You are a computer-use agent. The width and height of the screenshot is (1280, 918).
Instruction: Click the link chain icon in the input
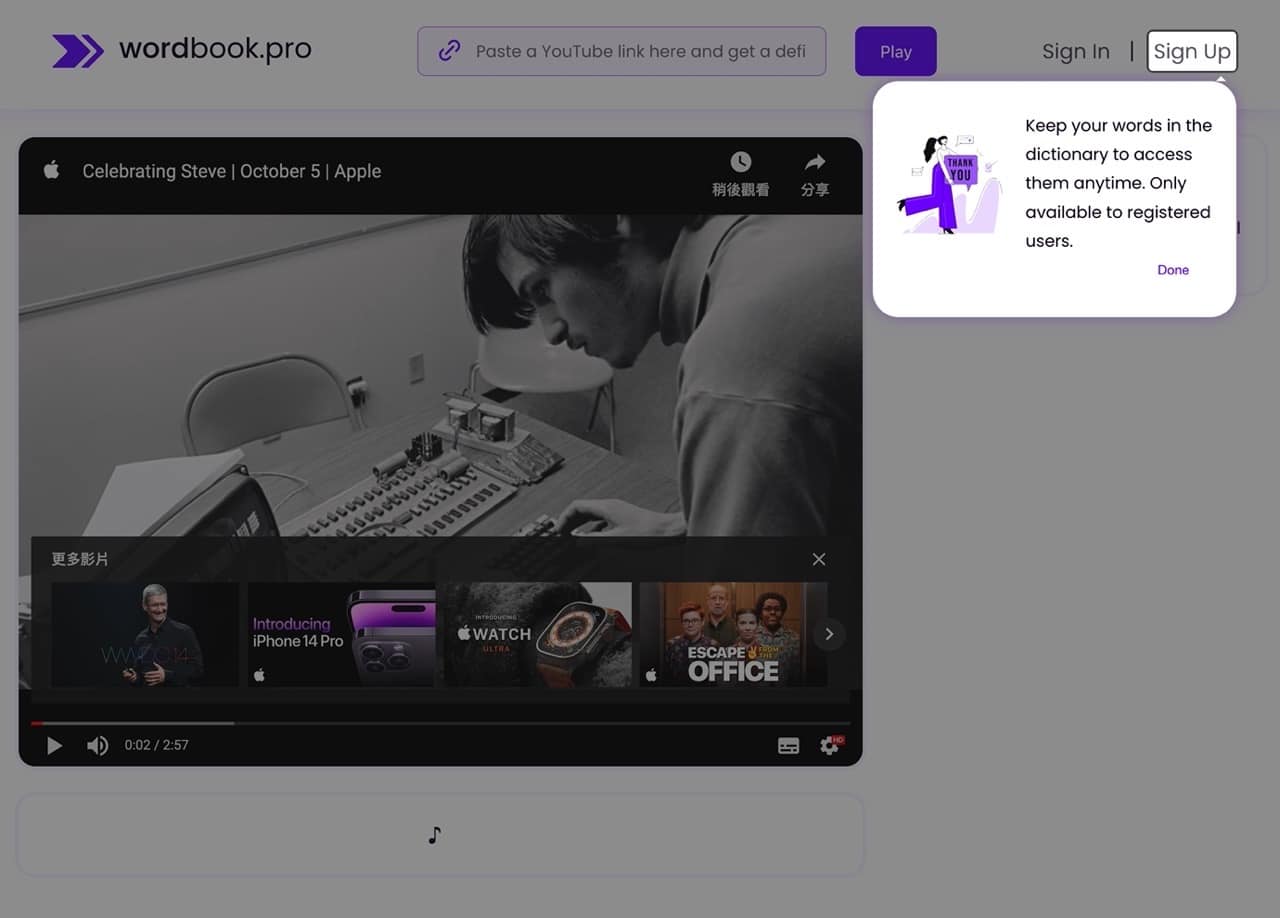450,51
